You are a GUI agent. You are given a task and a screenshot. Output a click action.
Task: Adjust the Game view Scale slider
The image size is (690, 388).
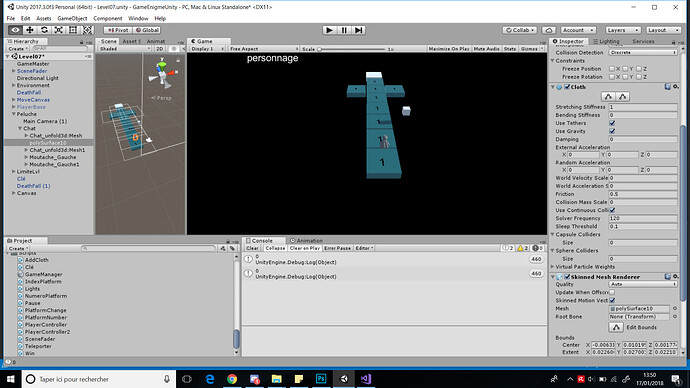click(352, 49)
